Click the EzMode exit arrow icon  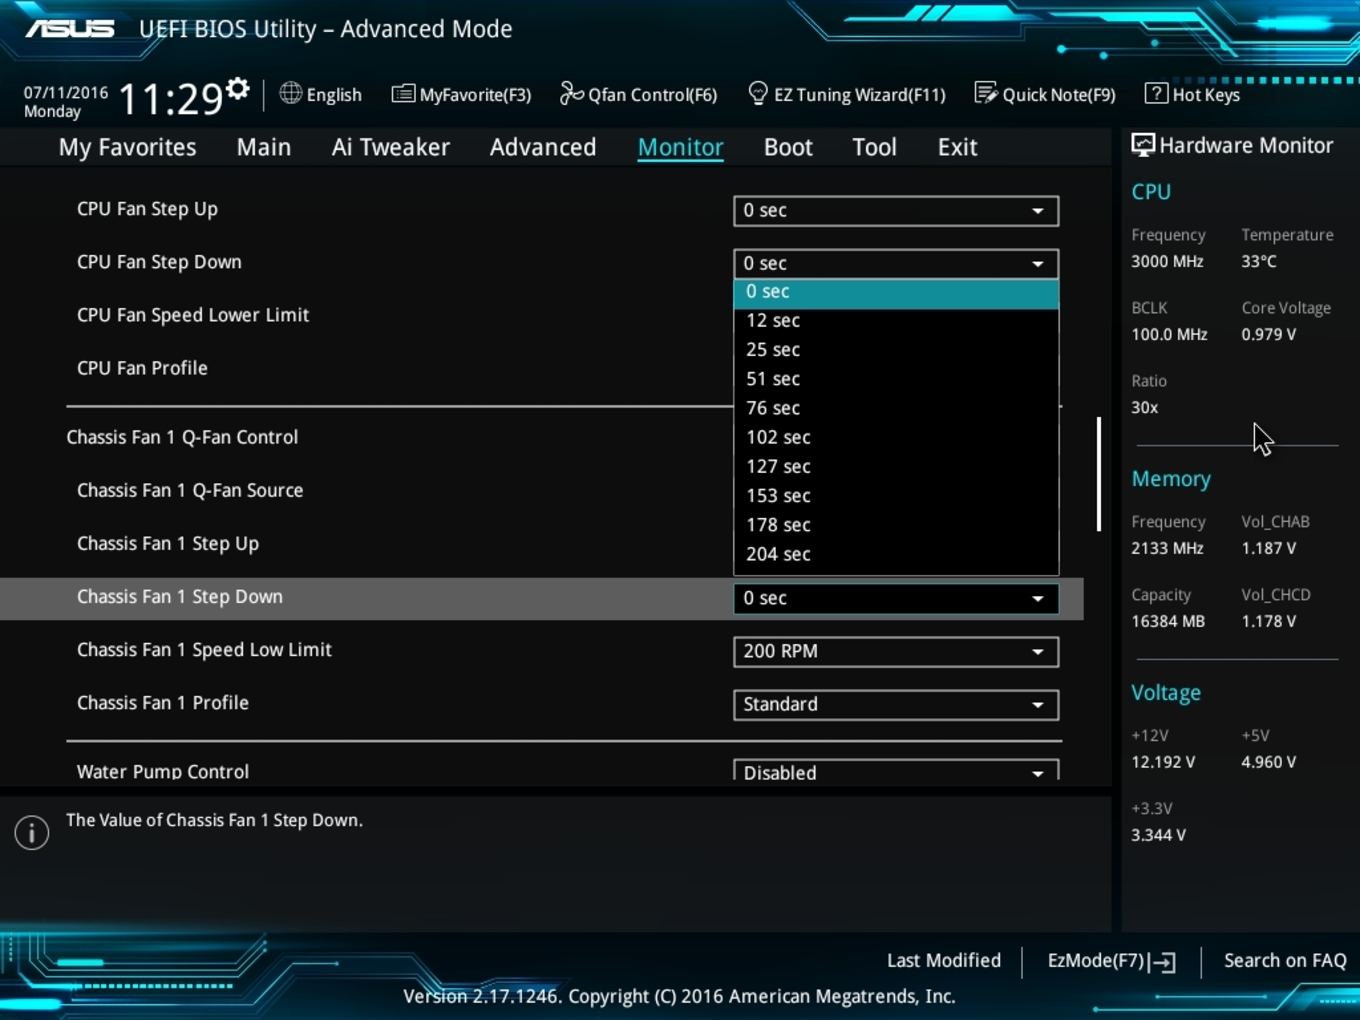[1162, 962]
